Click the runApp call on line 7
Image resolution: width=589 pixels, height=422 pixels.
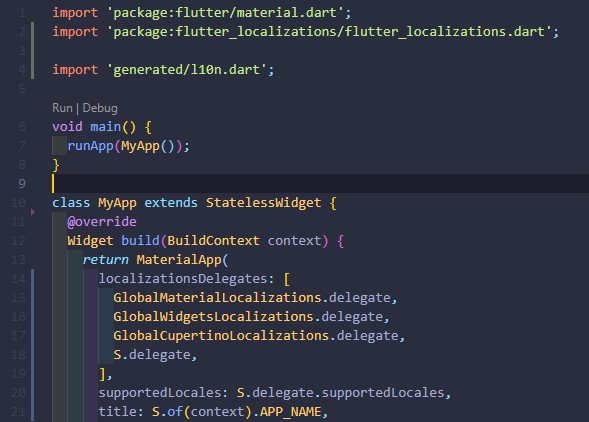[90, 146]
